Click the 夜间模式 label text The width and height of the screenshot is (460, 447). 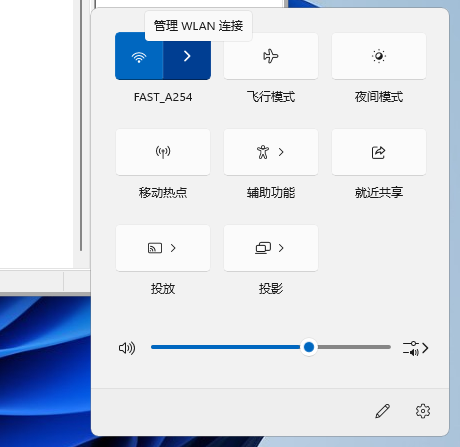(x=379, y=97)
